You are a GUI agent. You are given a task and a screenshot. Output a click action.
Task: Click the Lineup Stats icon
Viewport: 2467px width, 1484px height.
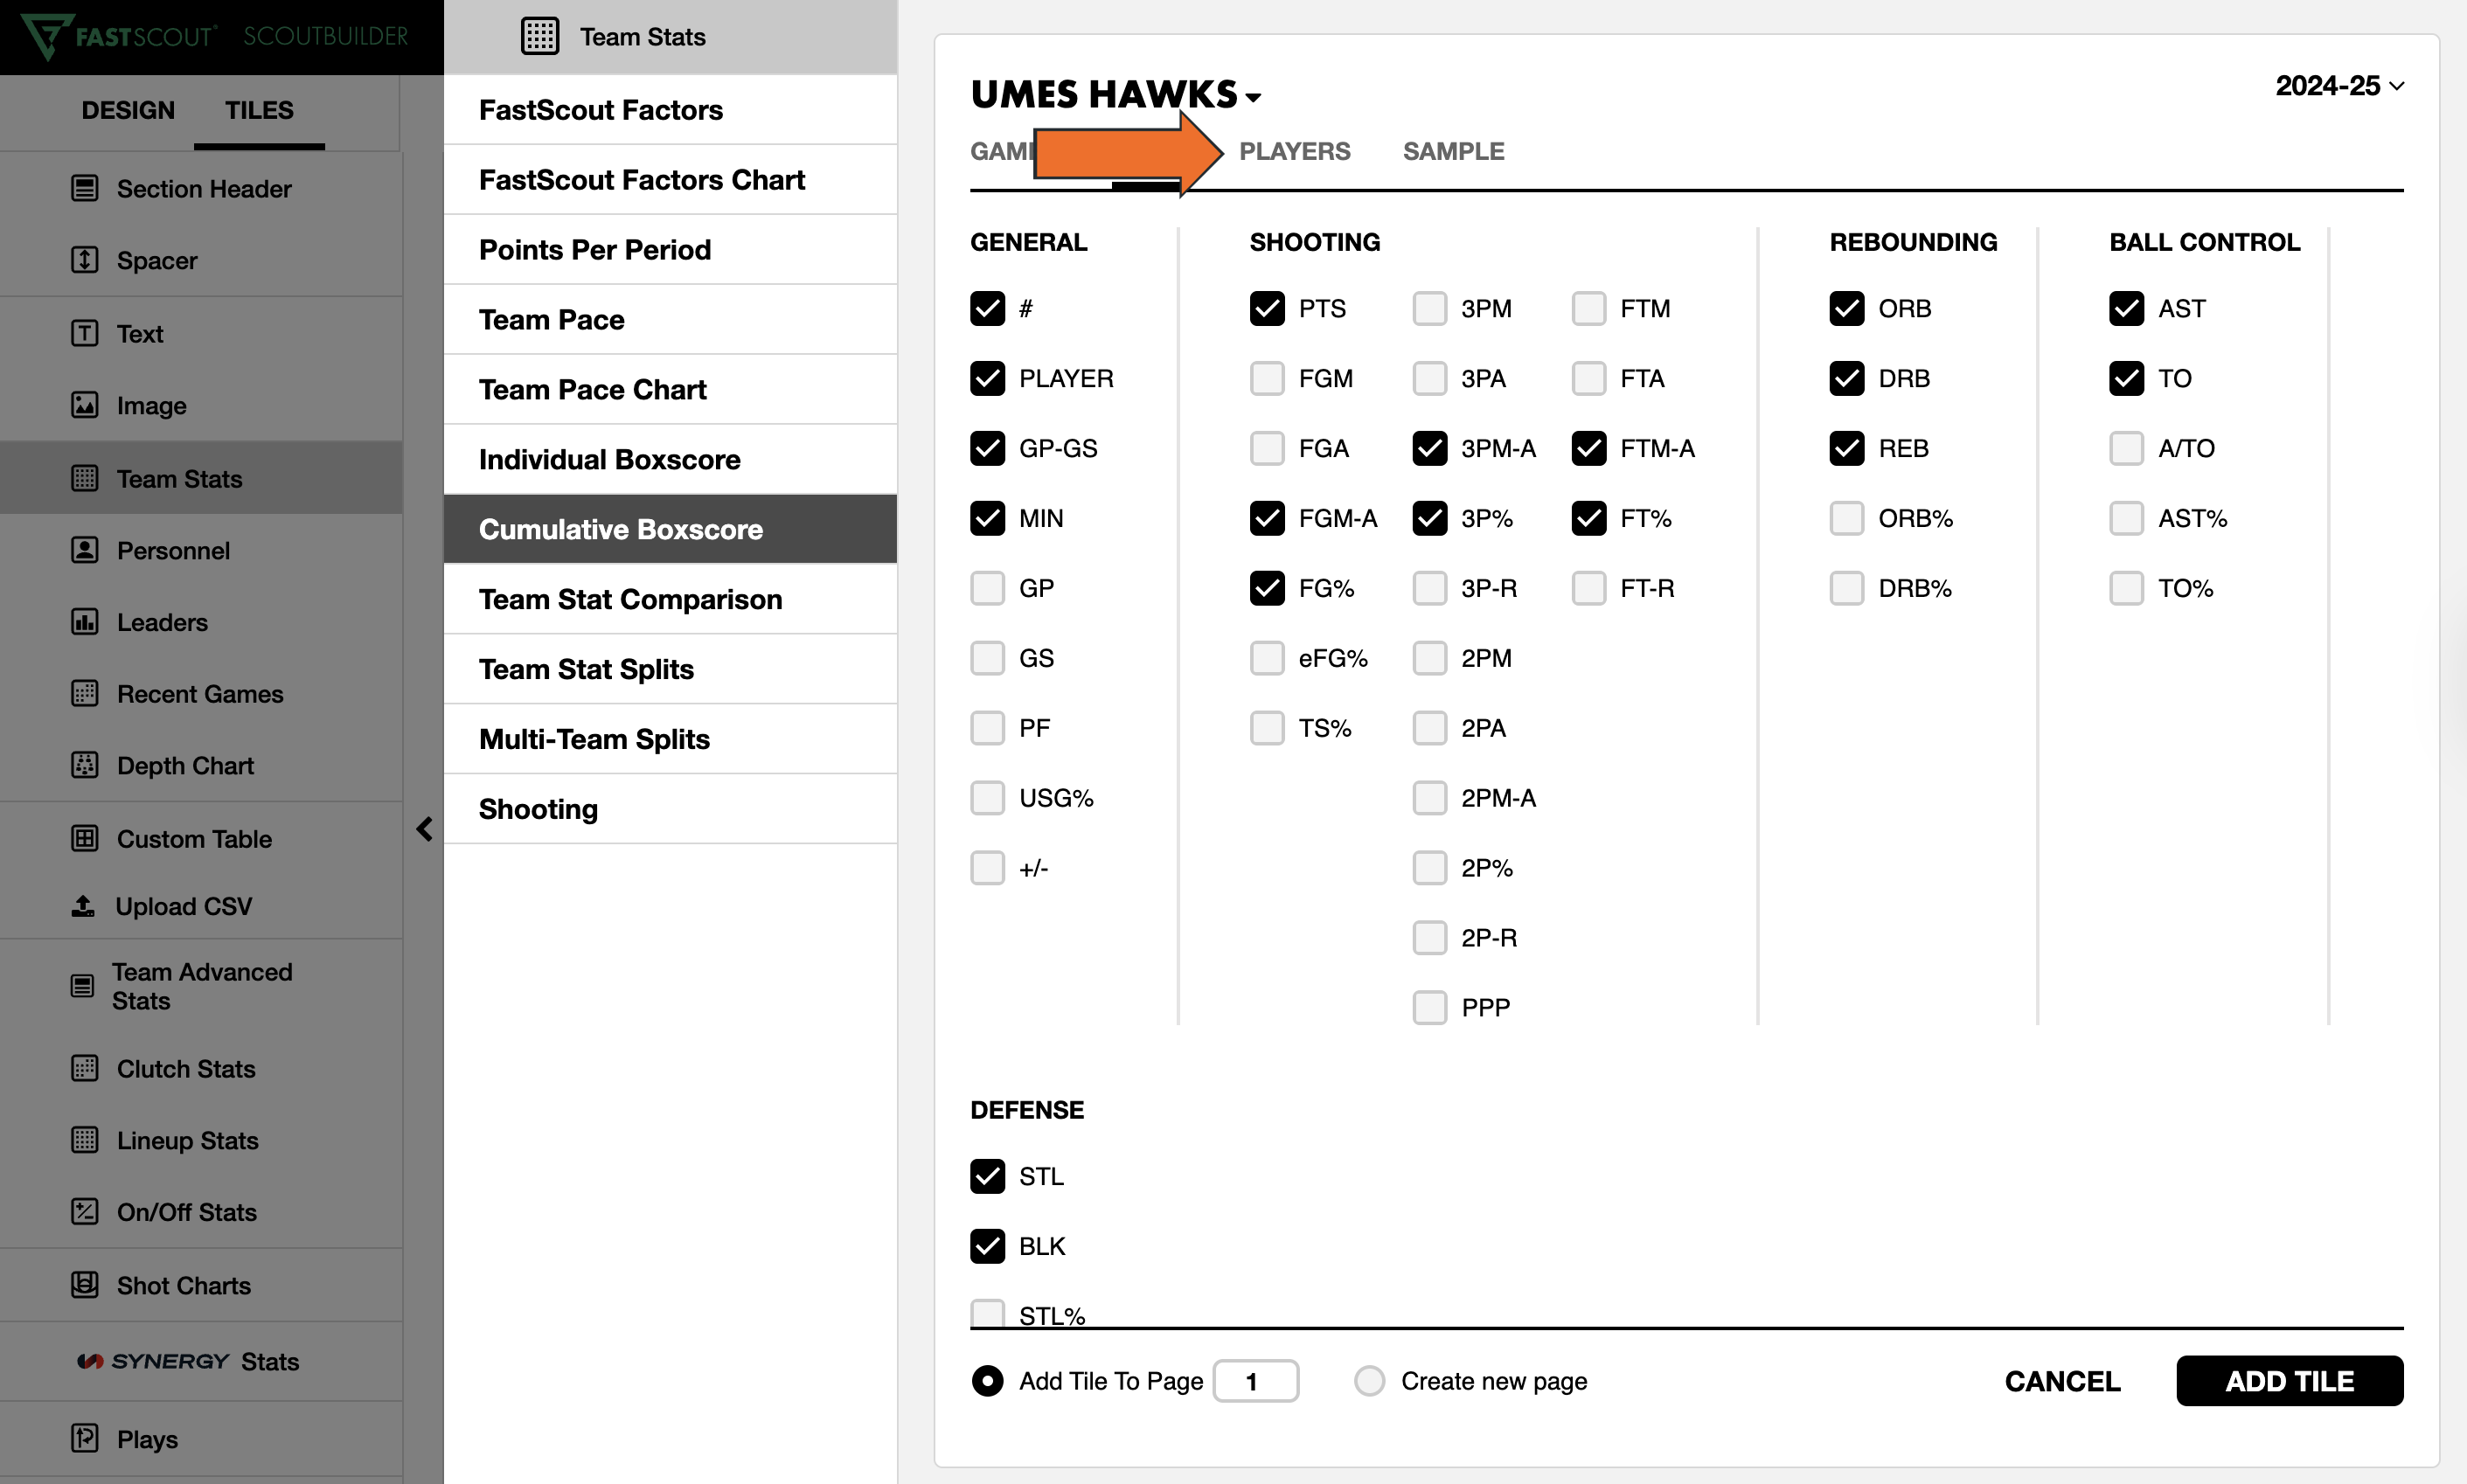click(85, 1140)
